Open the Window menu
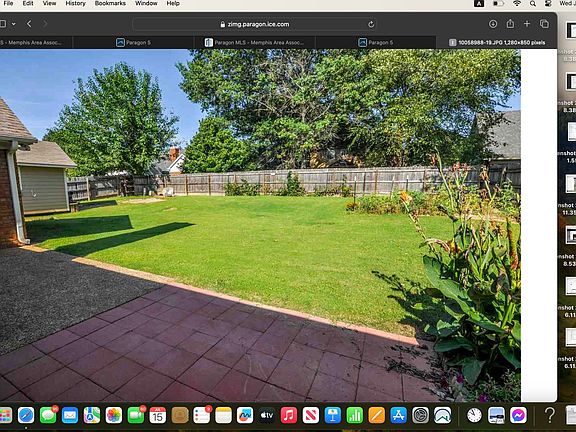Image resolution: width=576 pixels, height=432 pixels. [x=146, y=3]
